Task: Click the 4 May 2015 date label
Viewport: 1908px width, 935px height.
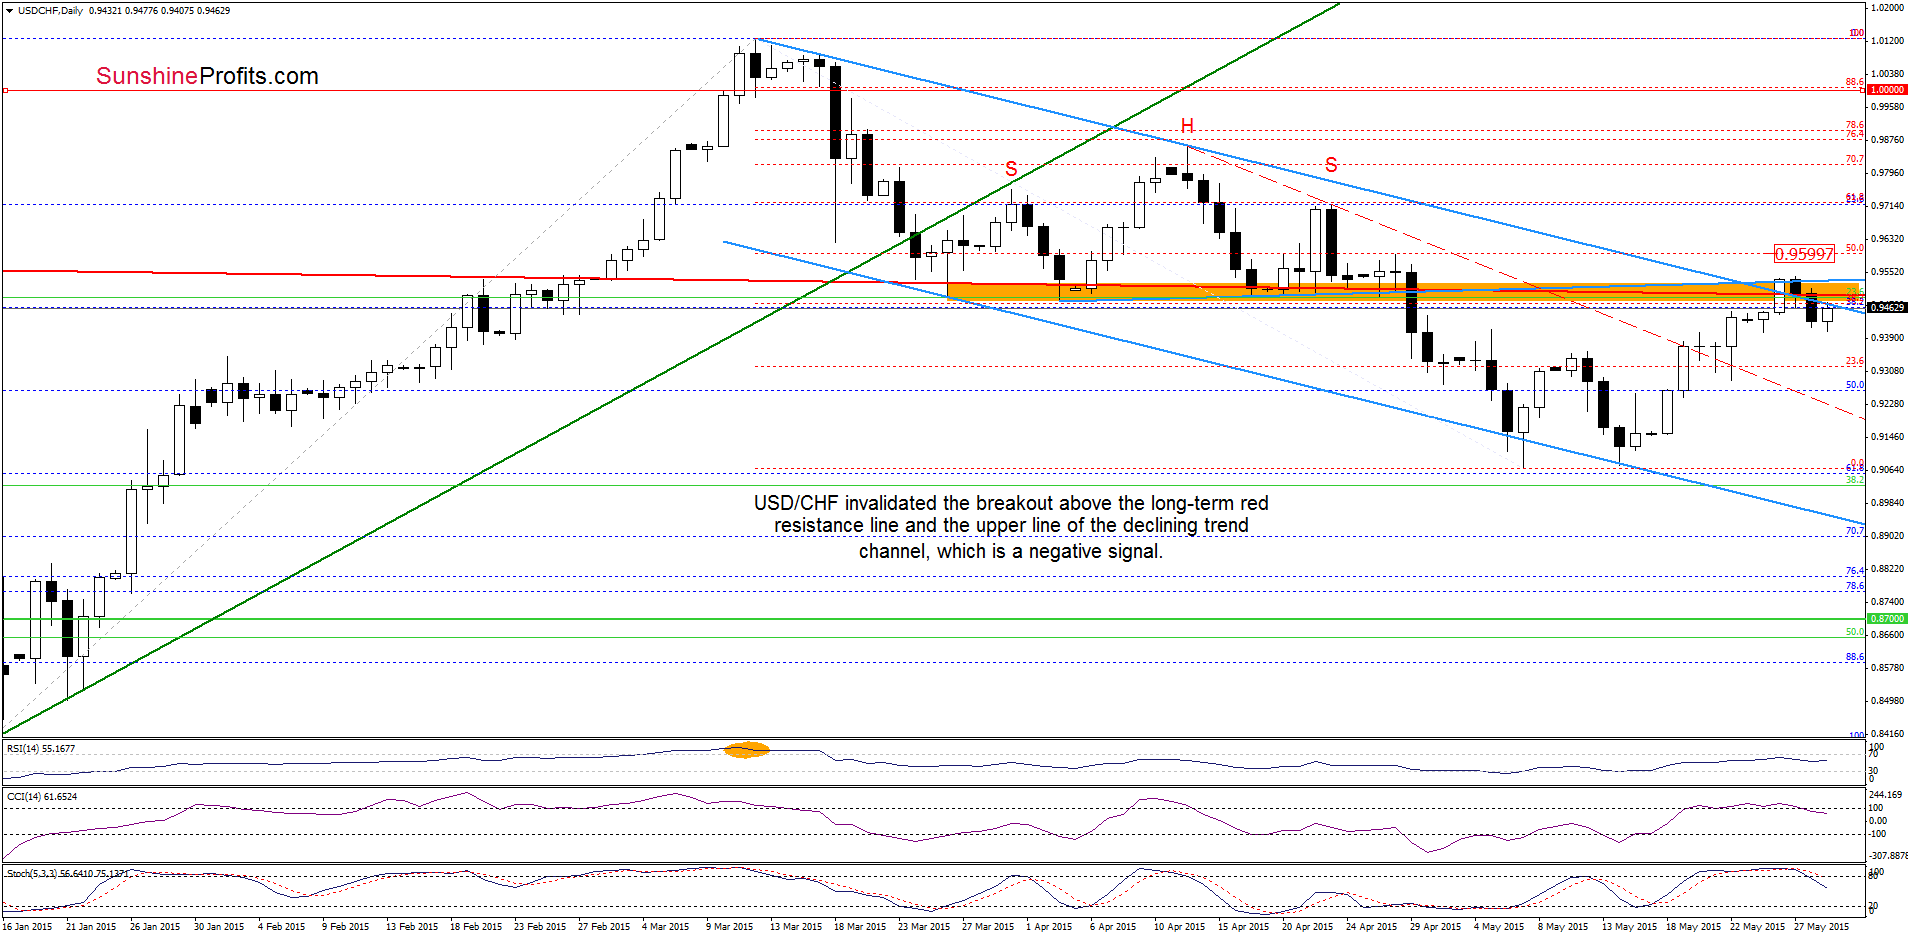Action: (1499, 927)
